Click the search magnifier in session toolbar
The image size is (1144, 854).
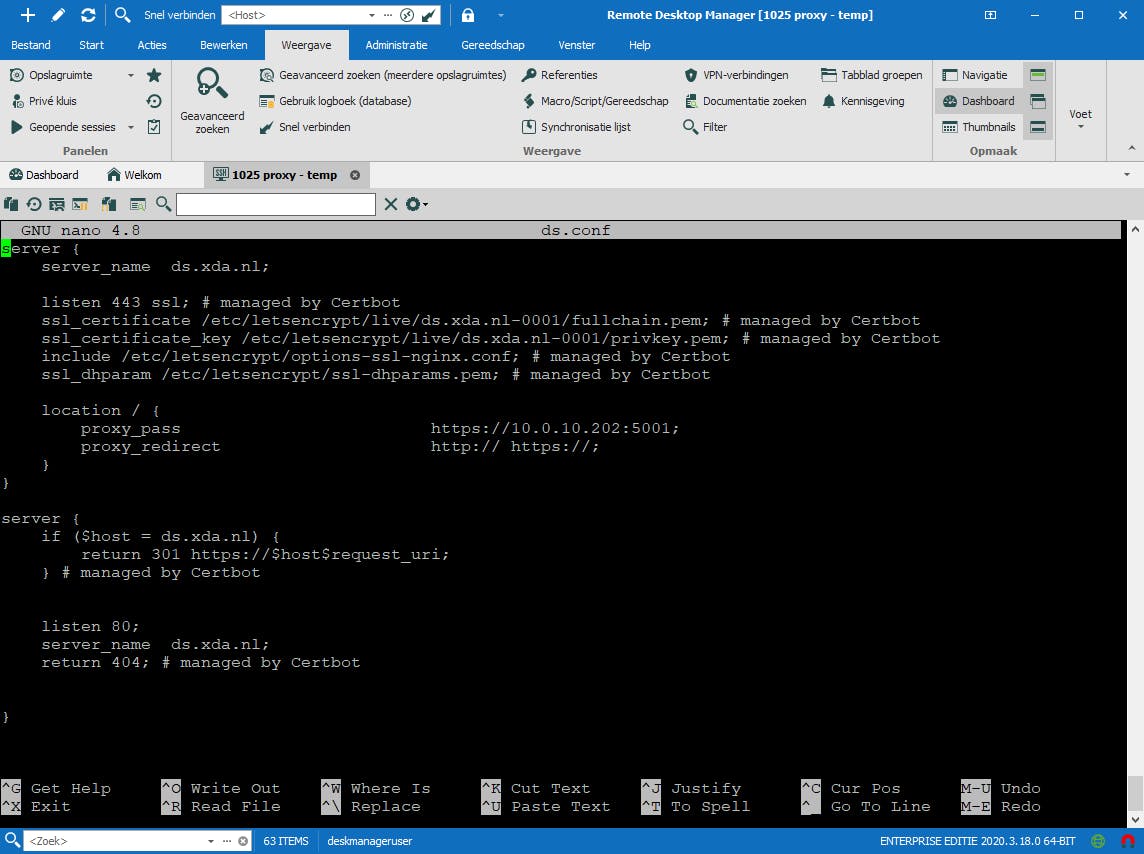(163, 204)
